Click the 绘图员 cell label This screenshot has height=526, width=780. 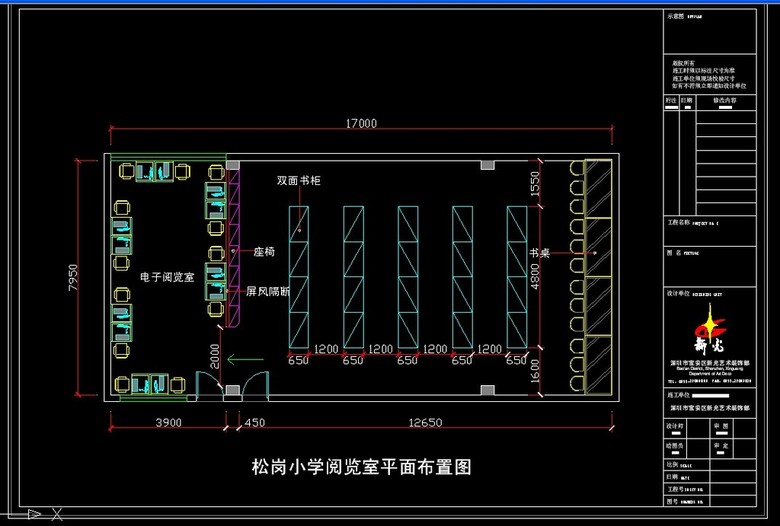(675, 446)
